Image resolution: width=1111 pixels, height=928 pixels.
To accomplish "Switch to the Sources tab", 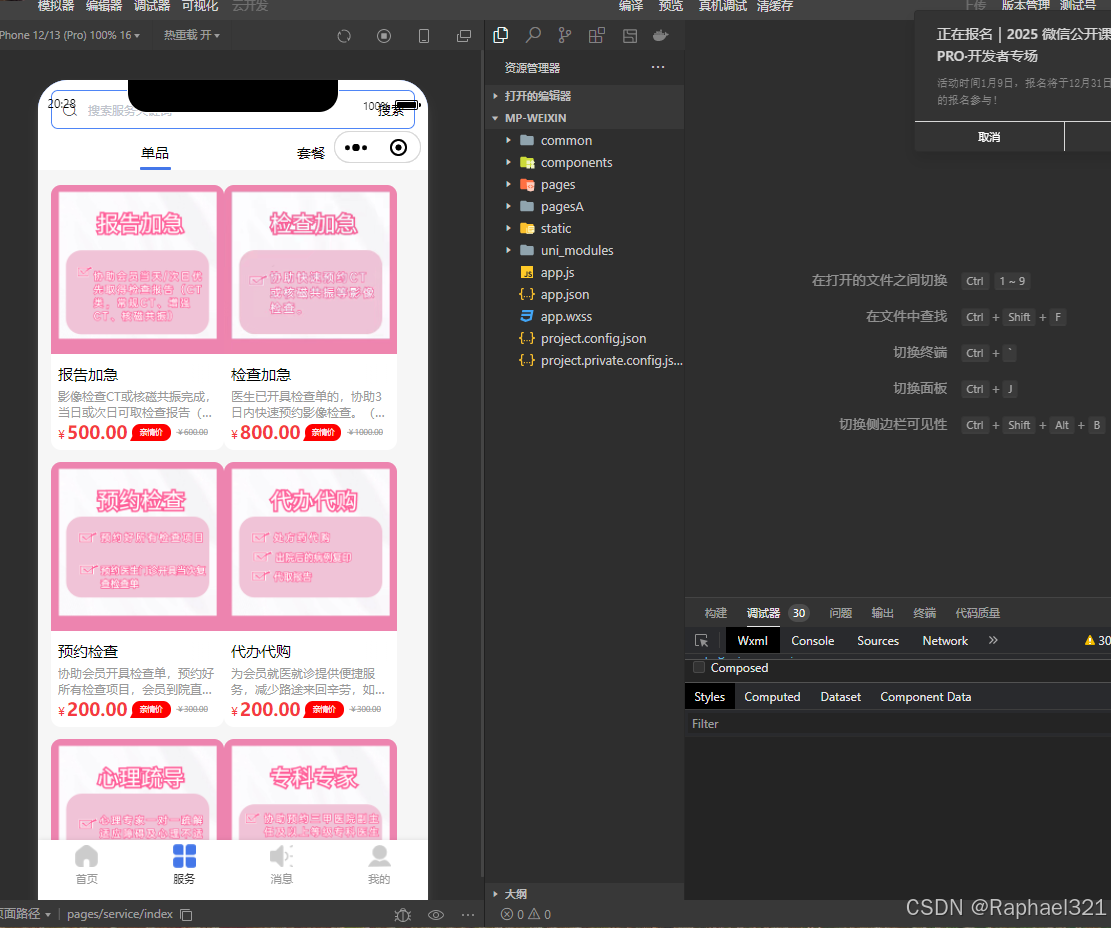I will [878, 640].
